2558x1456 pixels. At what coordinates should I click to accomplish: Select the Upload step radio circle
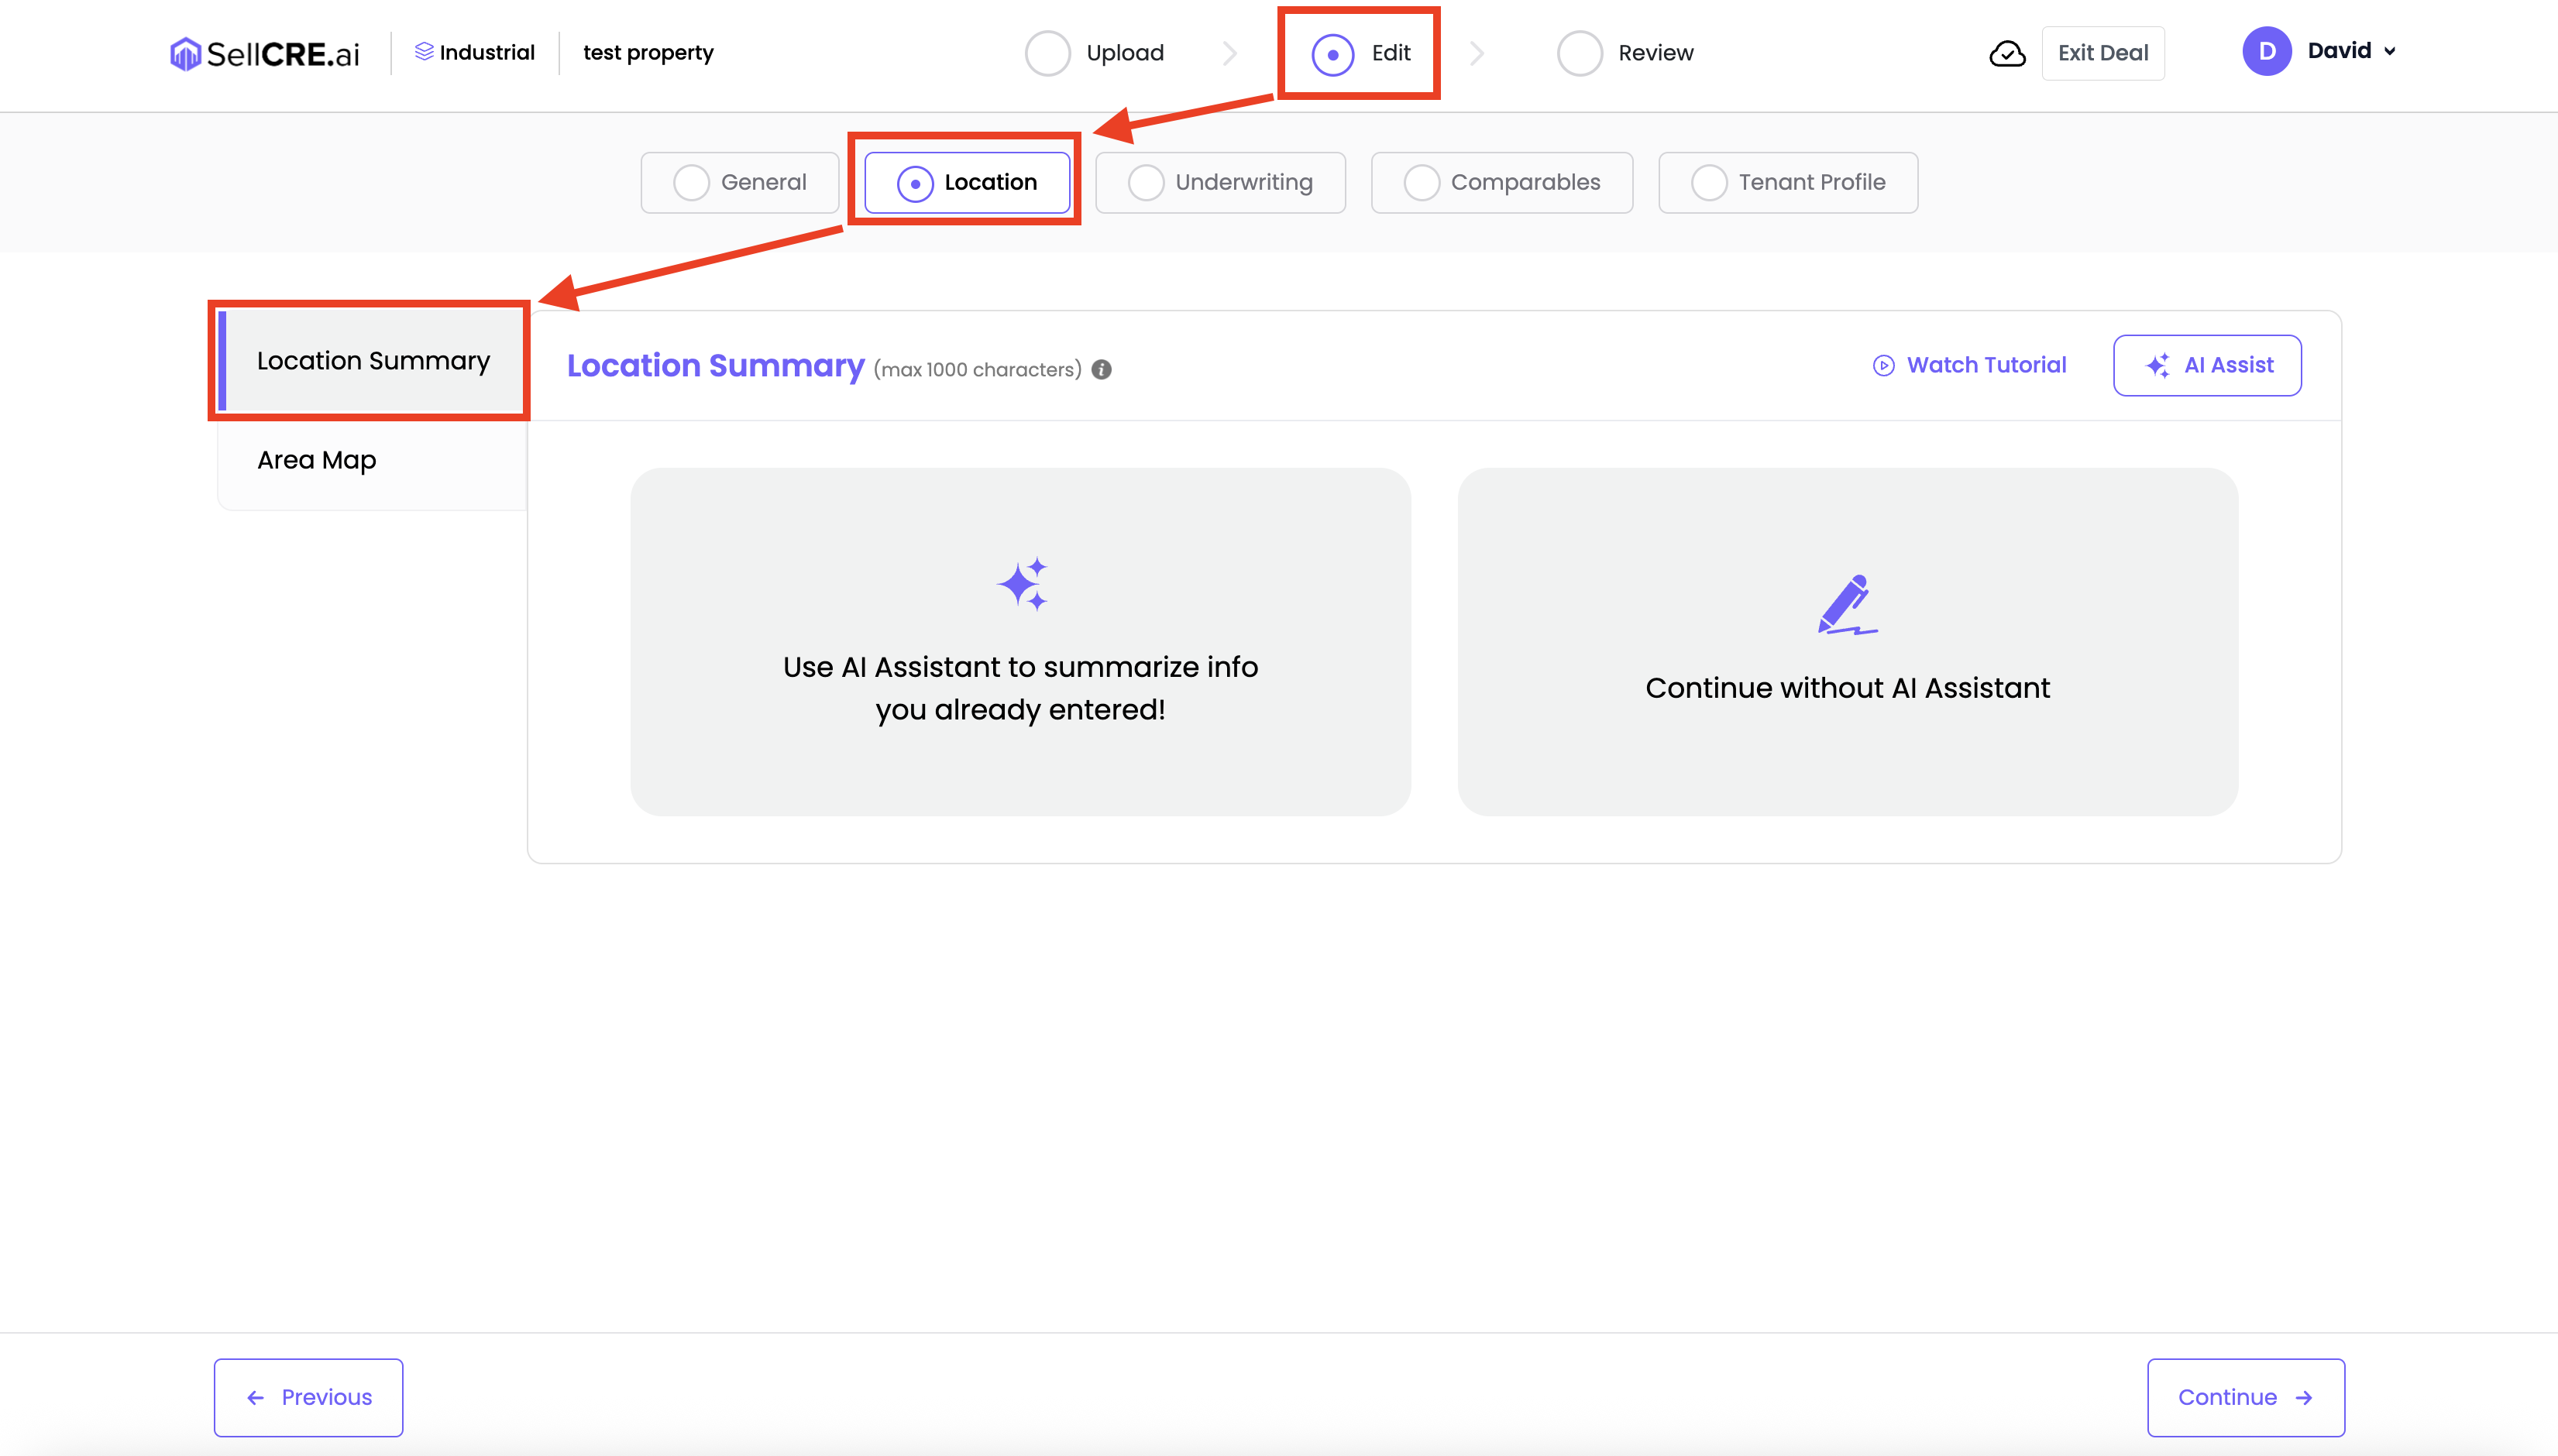click(x=1047, y=53)
